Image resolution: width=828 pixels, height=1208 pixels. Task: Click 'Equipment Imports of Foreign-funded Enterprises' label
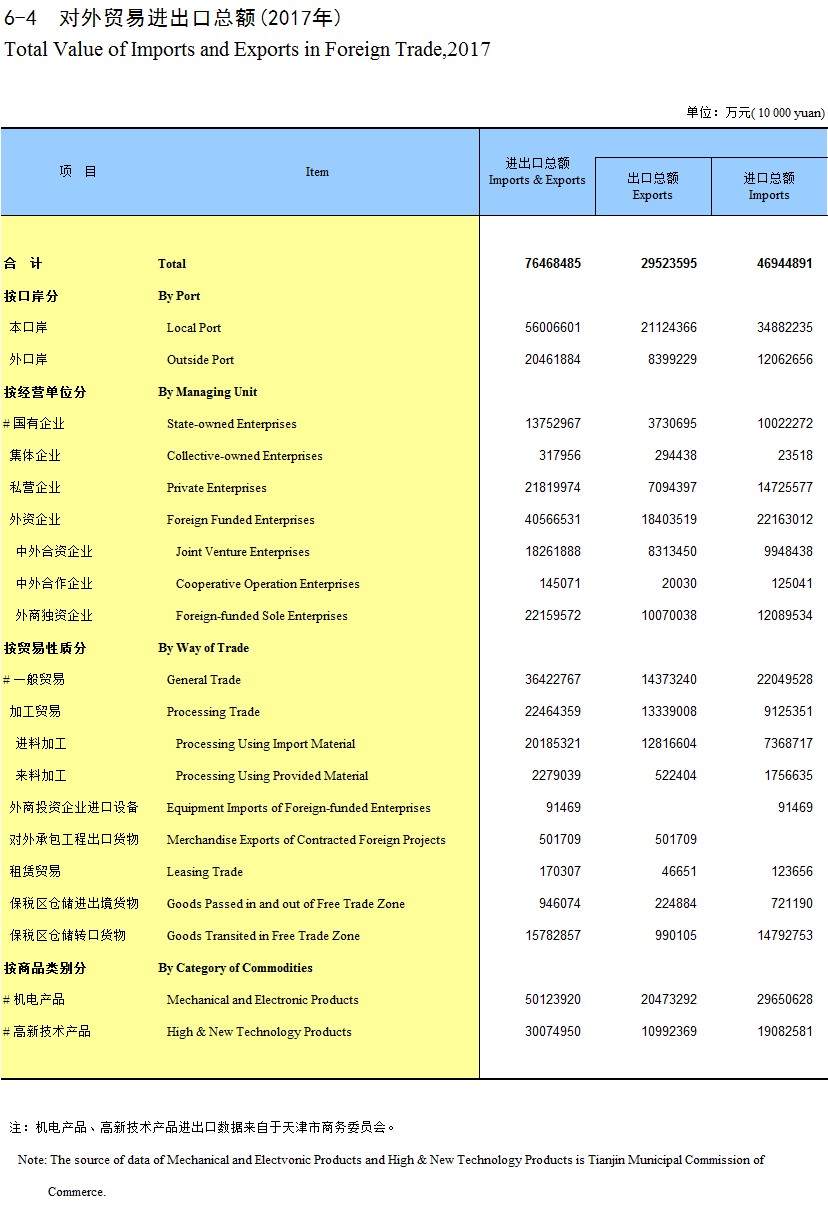click(298, 808)
